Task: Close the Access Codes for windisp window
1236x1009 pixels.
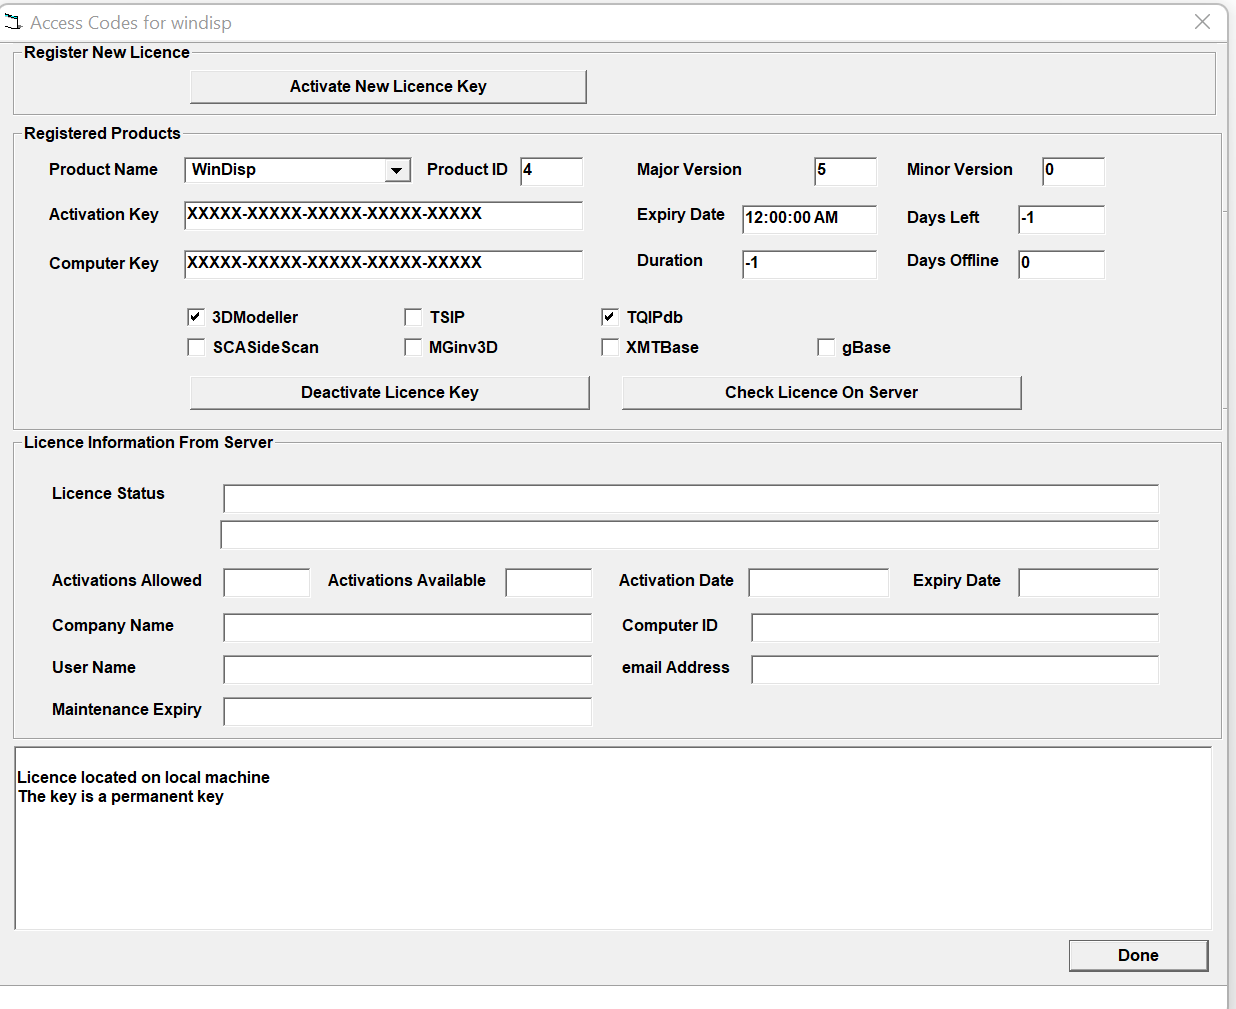Action: tap(1202, 22)
